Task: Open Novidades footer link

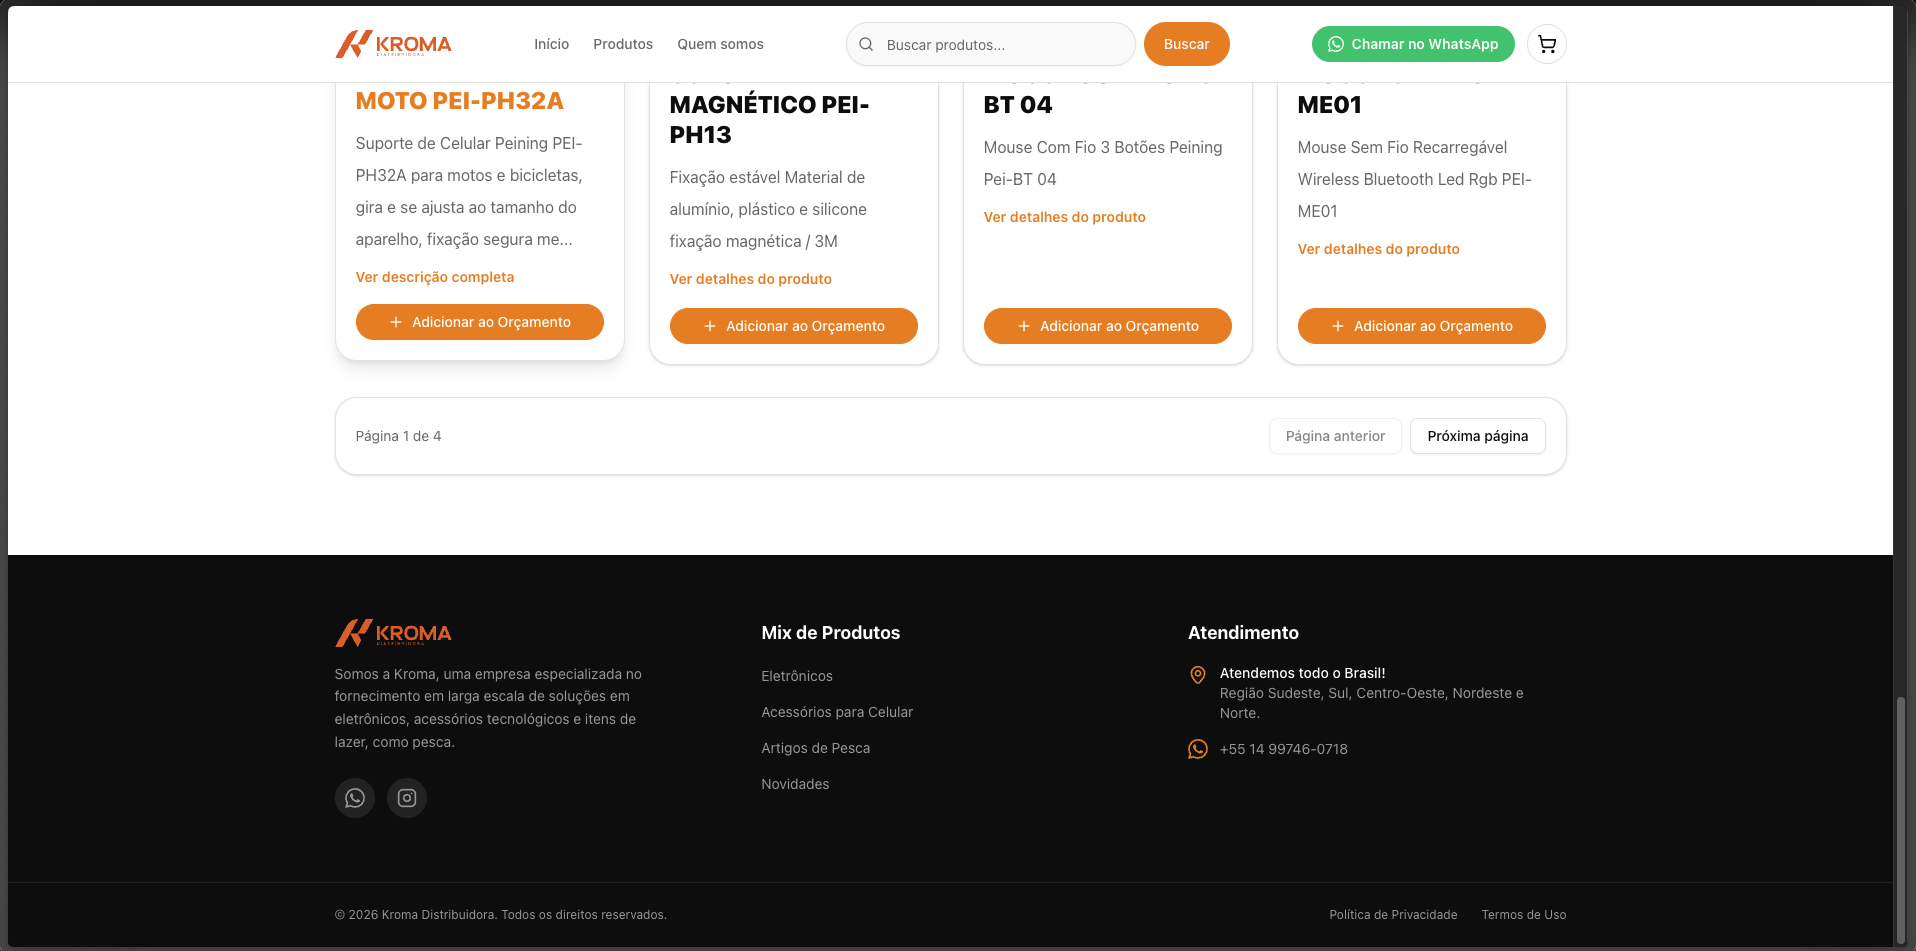Action: pyautogui.click(x=795, y=784)
